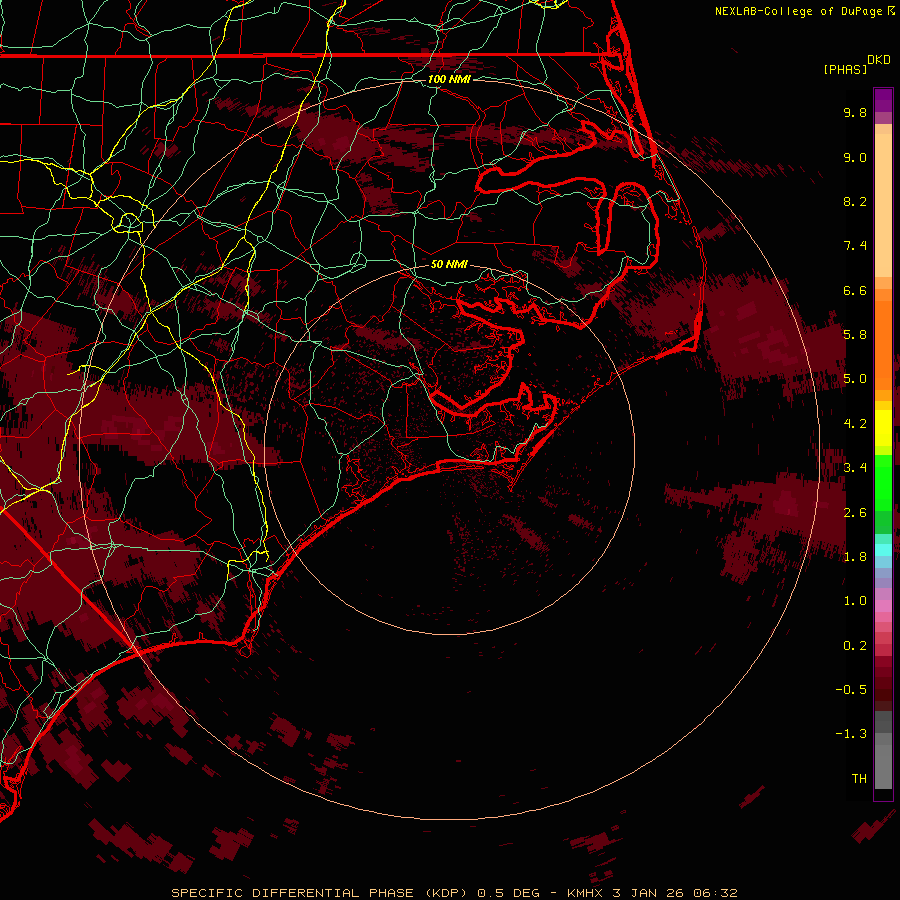This screenshot has height=900, width=900.
Task: Select the 3.4 scale value
Action: pos(855,468)
